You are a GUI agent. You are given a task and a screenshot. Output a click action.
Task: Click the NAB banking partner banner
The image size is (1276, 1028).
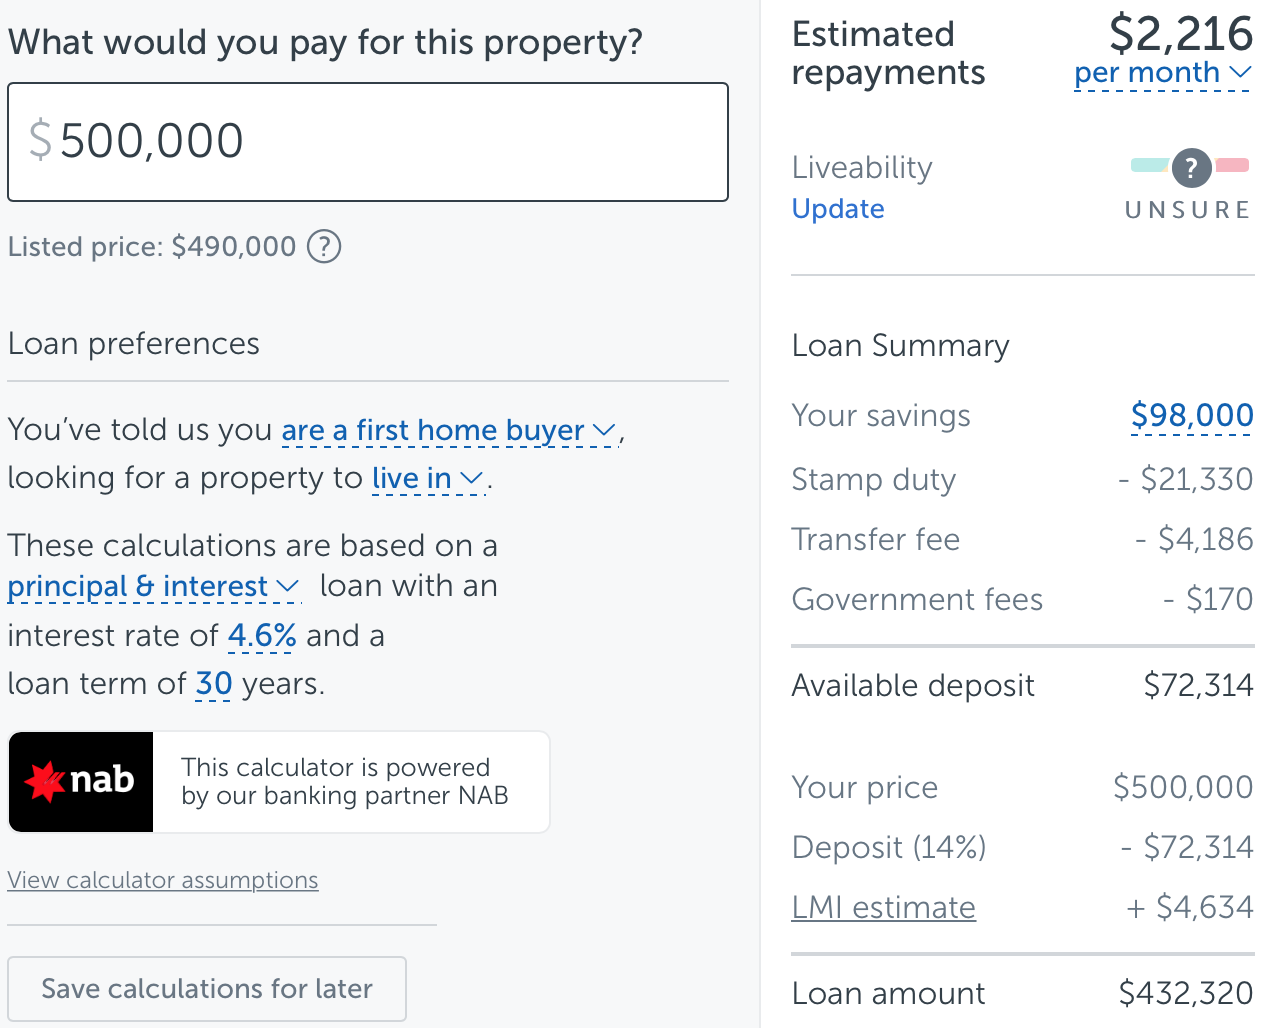[x=345, y=782]
